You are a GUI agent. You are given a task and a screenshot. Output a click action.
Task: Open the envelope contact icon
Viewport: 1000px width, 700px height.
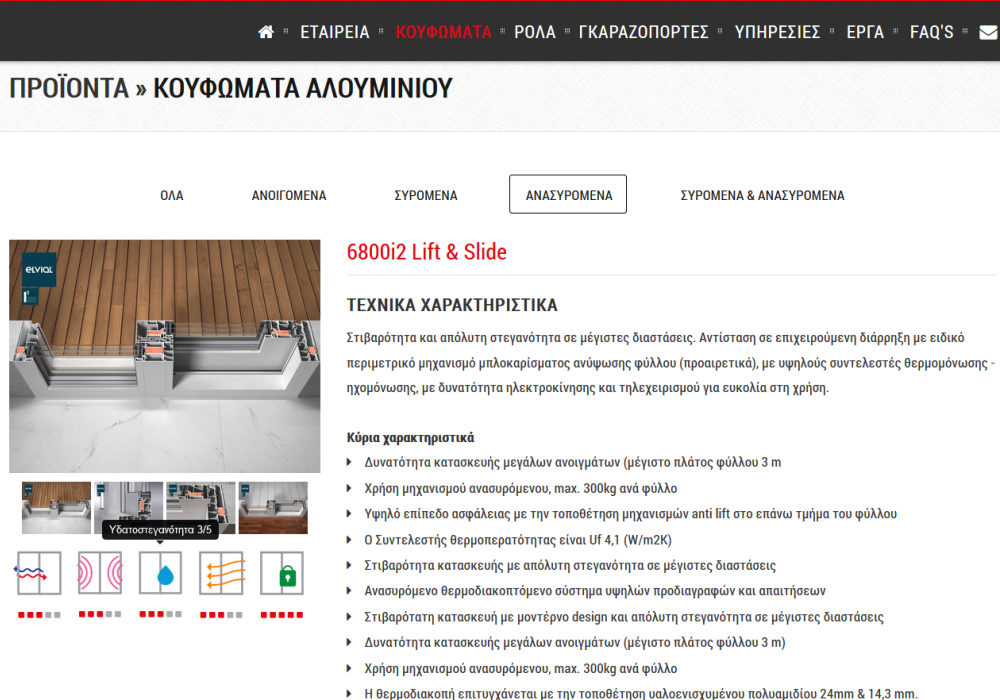[989, 32]
